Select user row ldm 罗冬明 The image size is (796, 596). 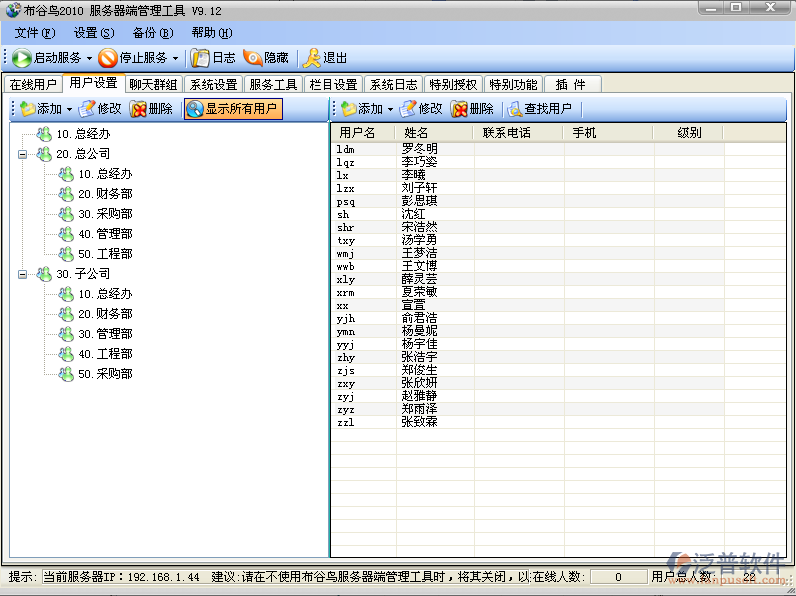[558, 149]
